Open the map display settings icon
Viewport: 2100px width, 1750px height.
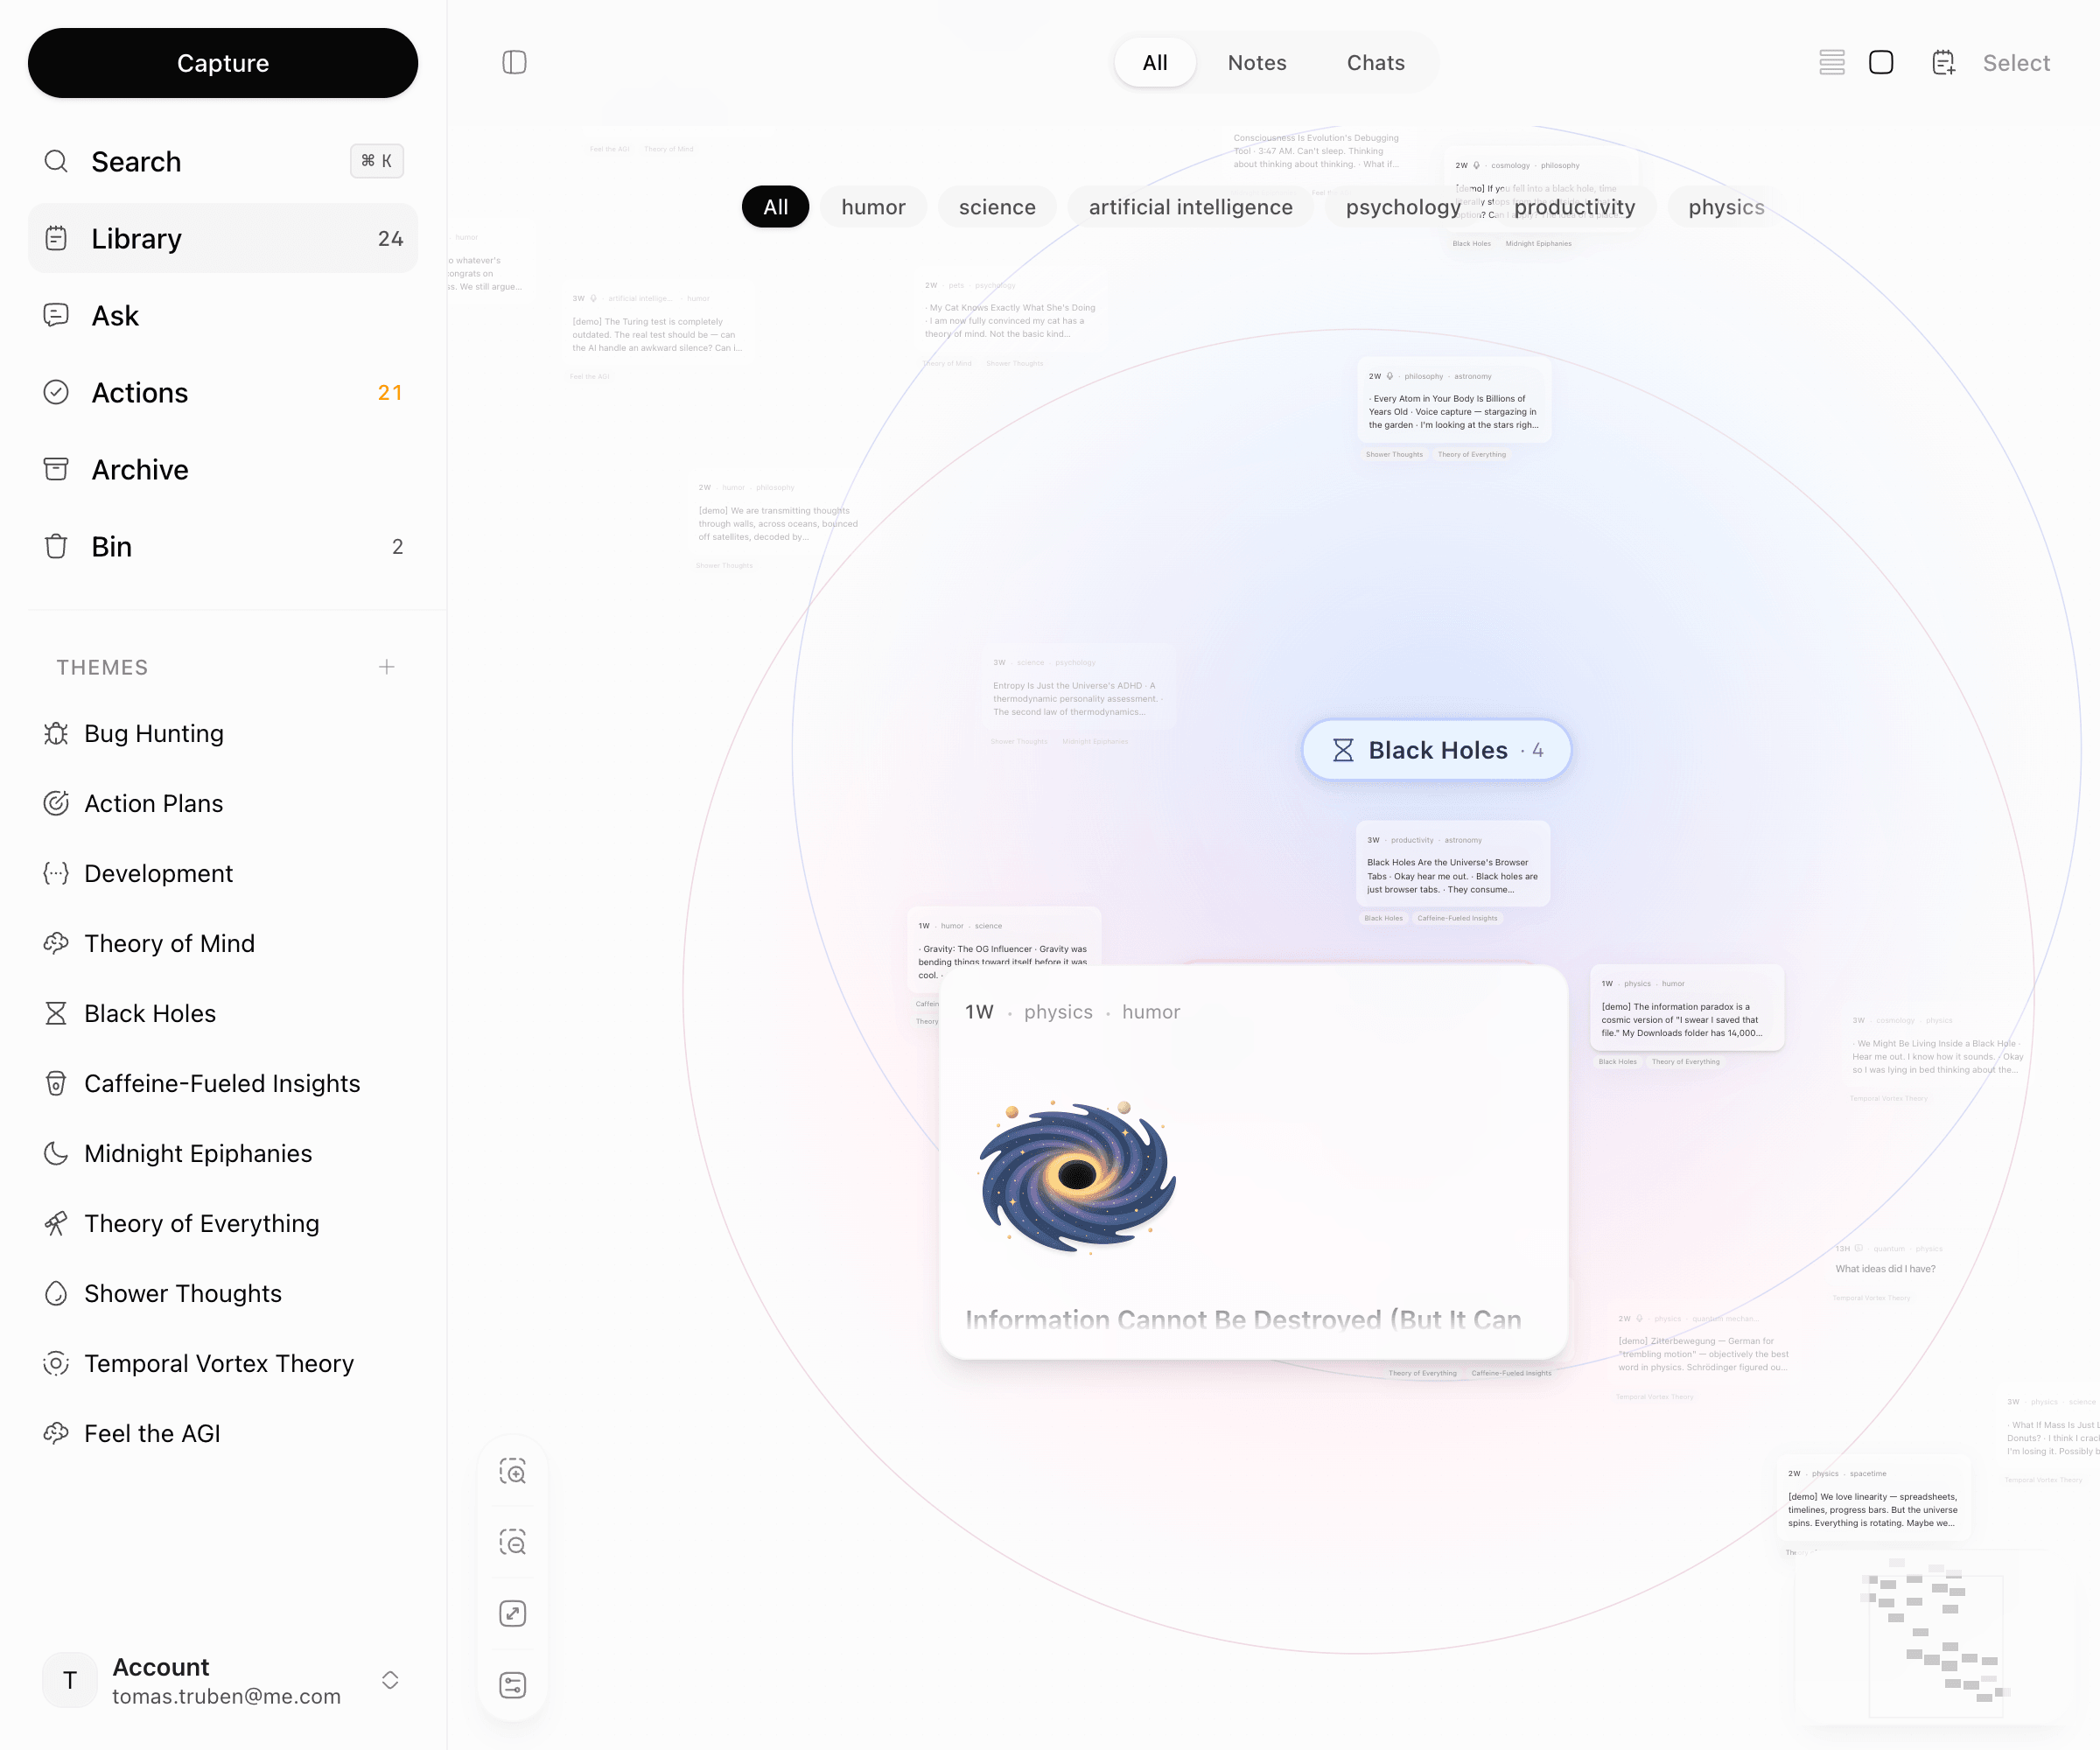coord(513,1684)
